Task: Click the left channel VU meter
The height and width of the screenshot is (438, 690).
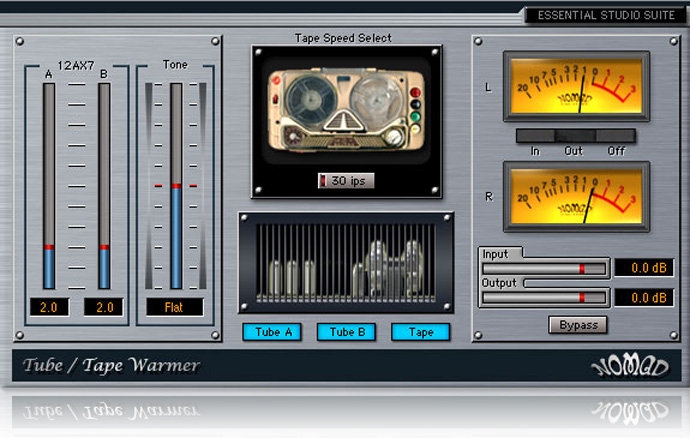Action: [575, 87]
